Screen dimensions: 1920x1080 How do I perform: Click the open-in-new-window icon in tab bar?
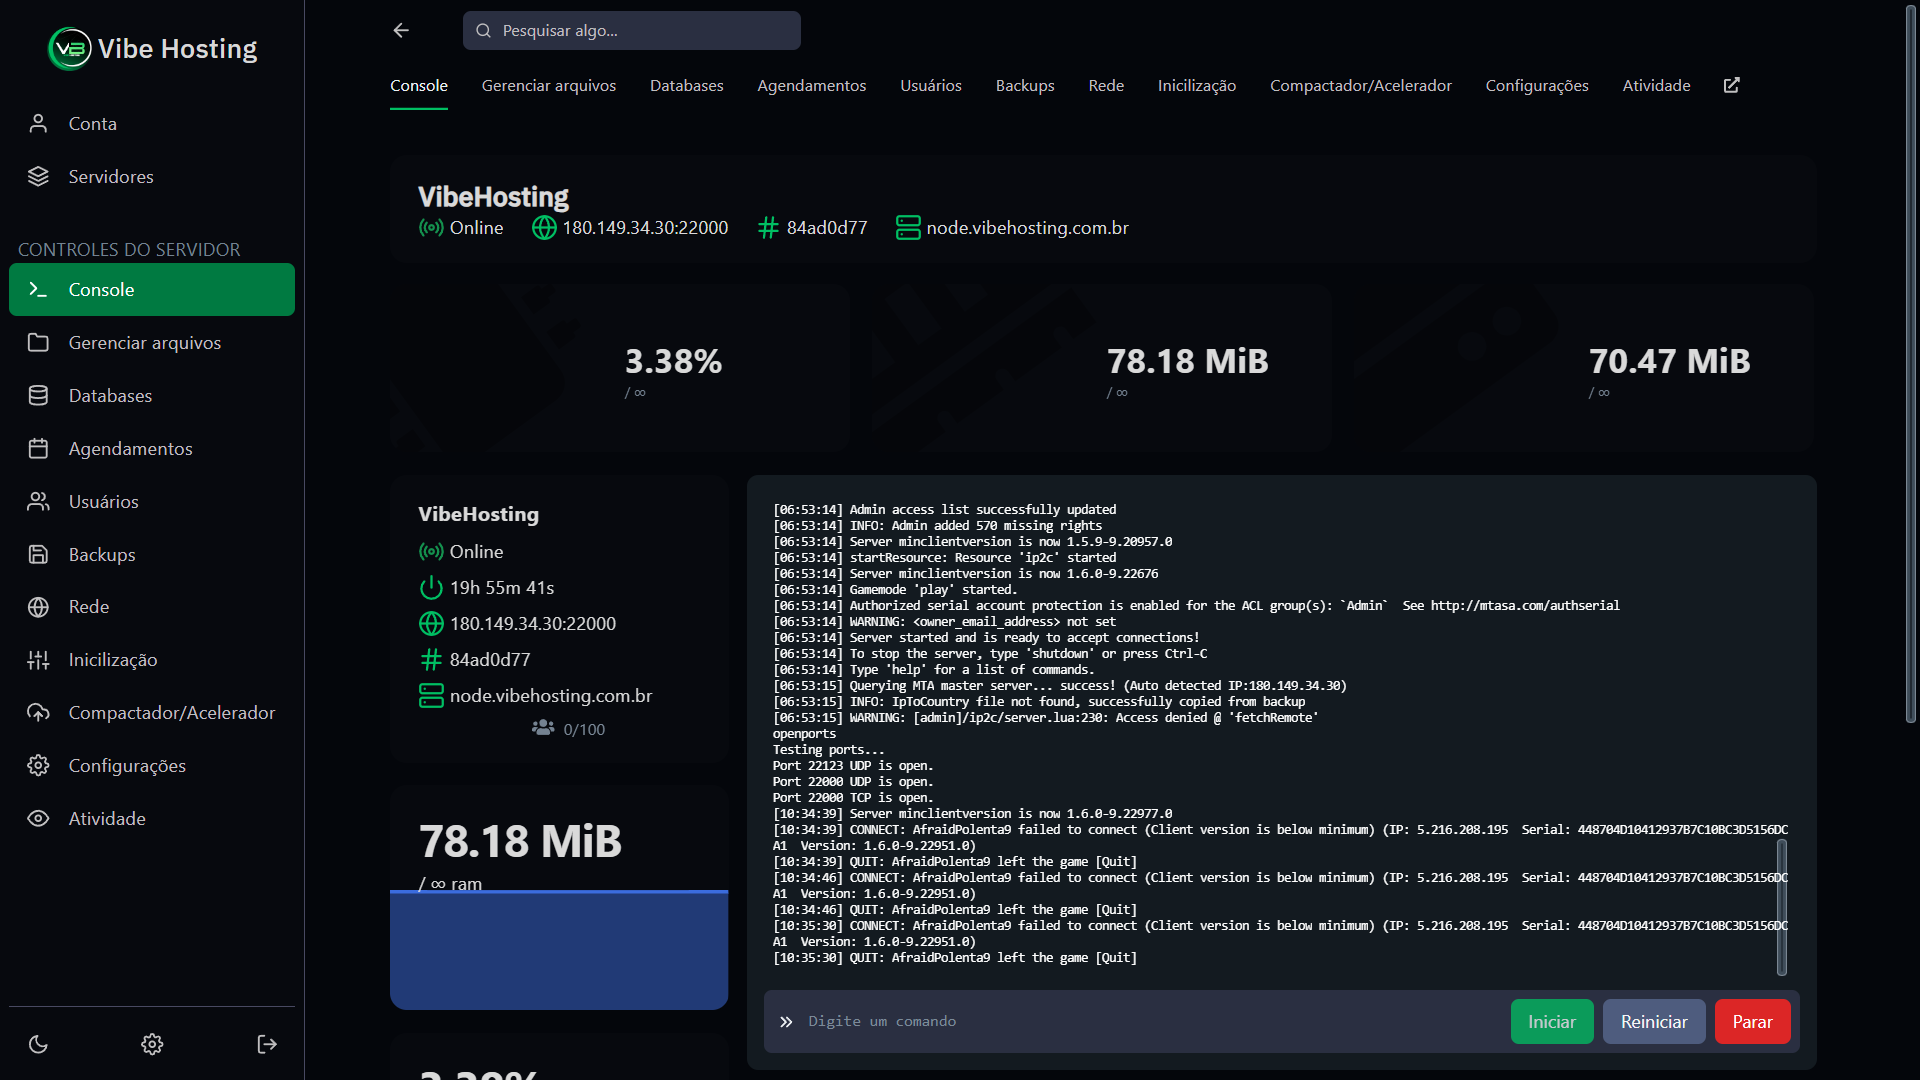pos(1732,85)
